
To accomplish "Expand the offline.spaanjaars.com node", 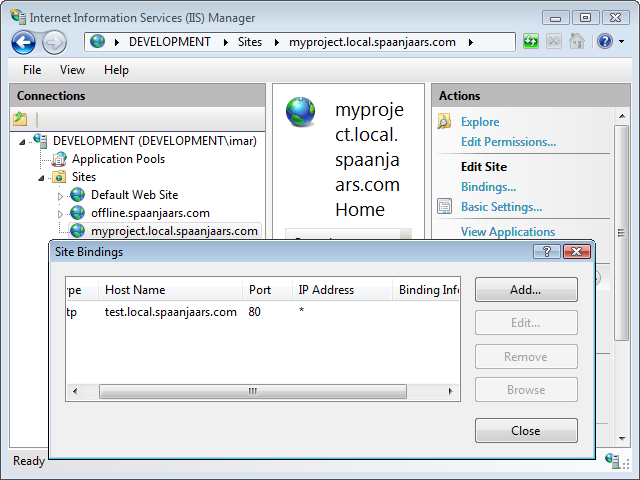I will tap(60, 214).
